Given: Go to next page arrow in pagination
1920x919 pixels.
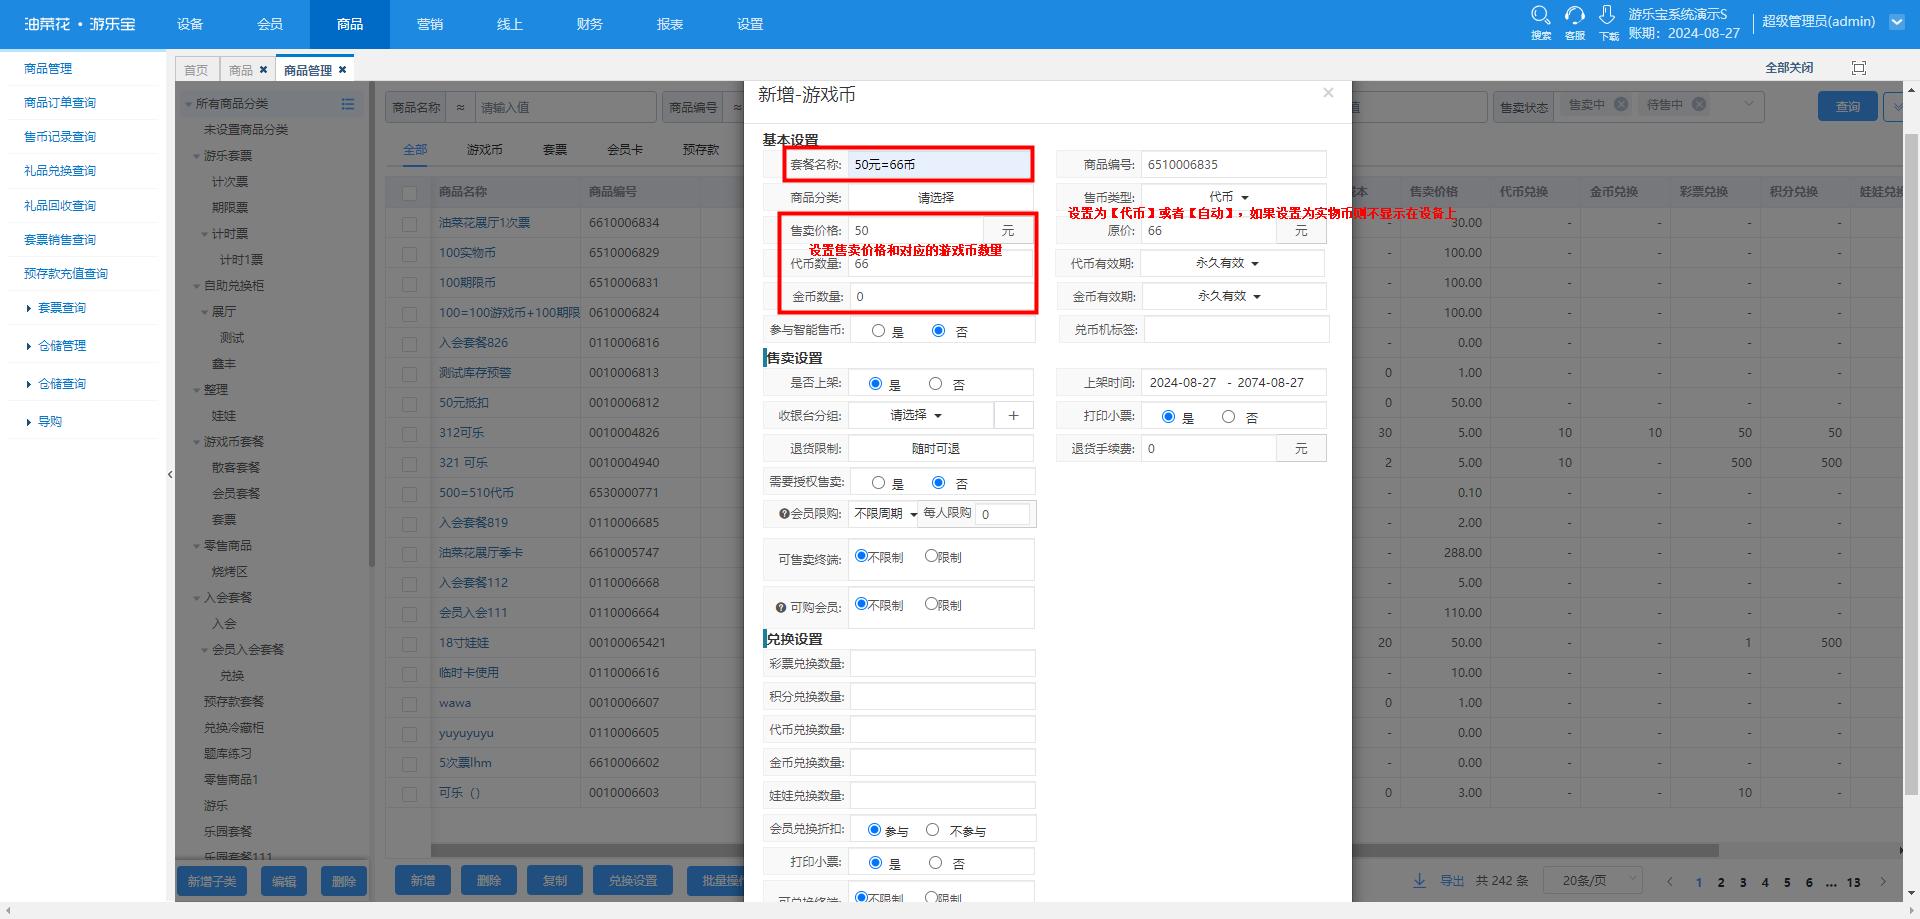Looking at the screenshot, I should click(x=1883, y=882).
